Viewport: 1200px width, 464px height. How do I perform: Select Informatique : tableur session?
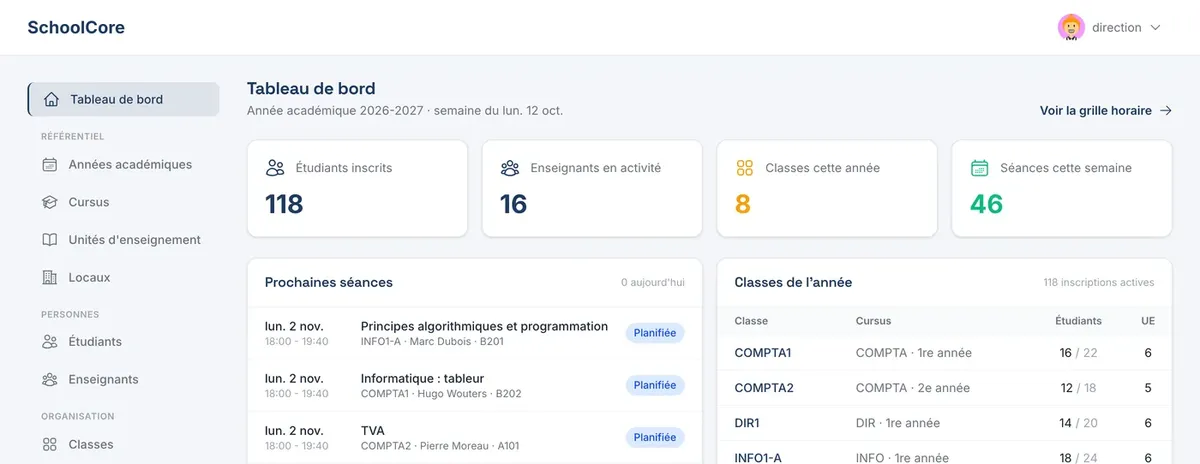pos(475,385)
